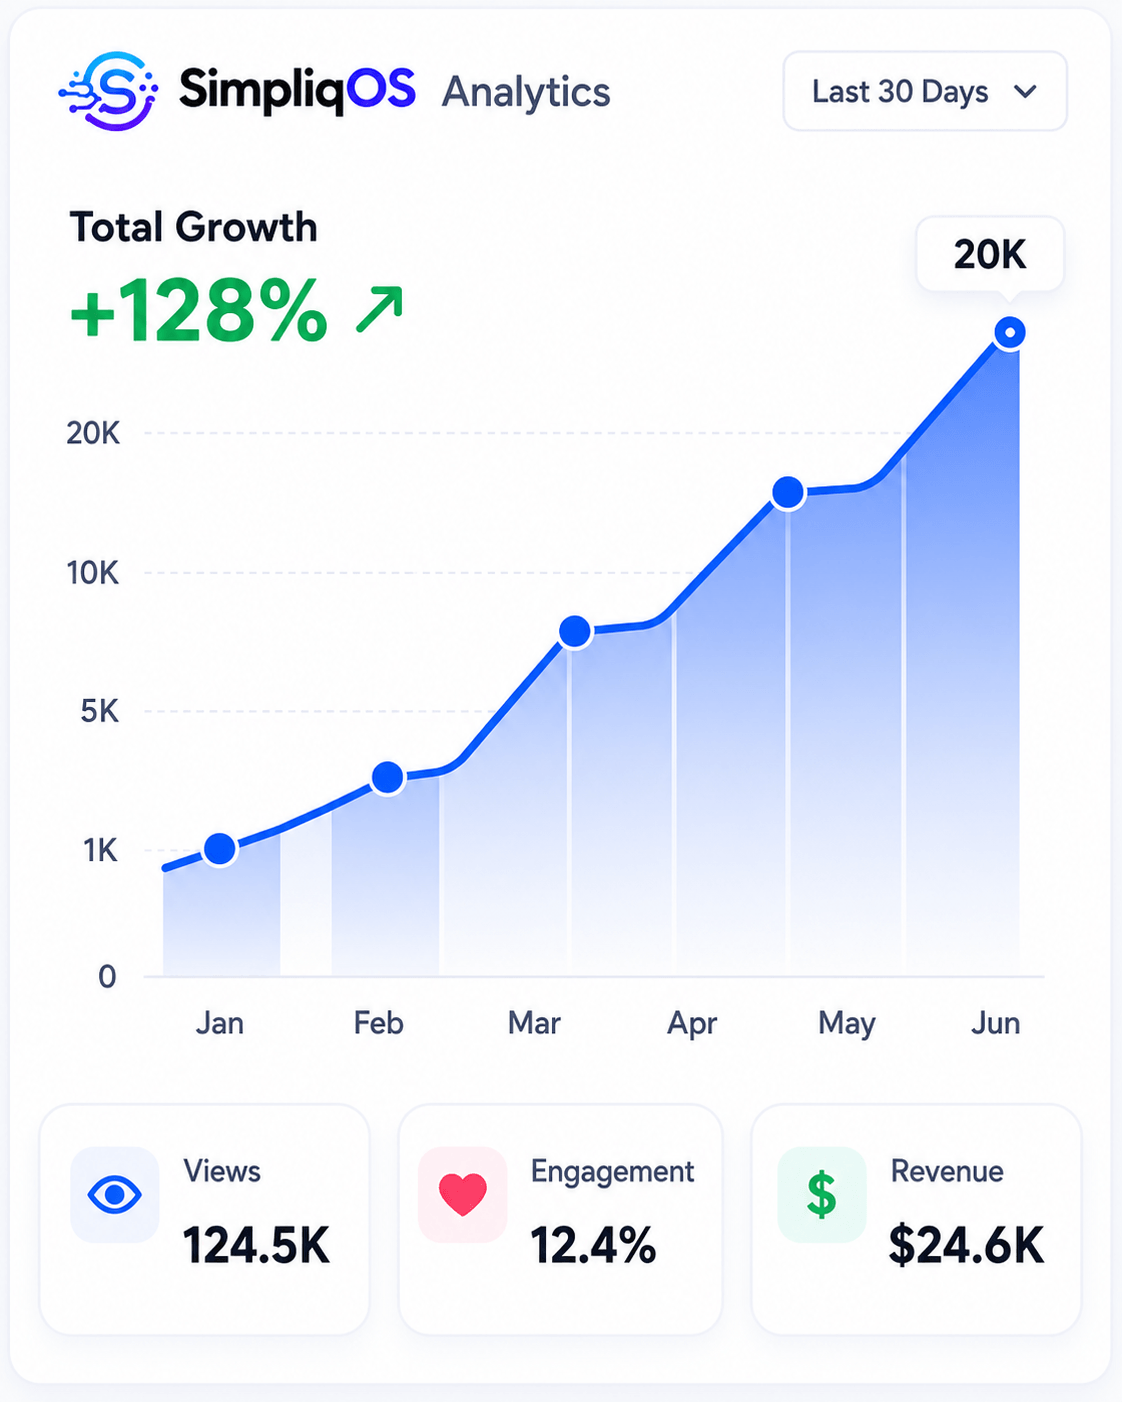Click the Analytics heading label
Screen dimensions: 1122x1402
pos(526,92)
